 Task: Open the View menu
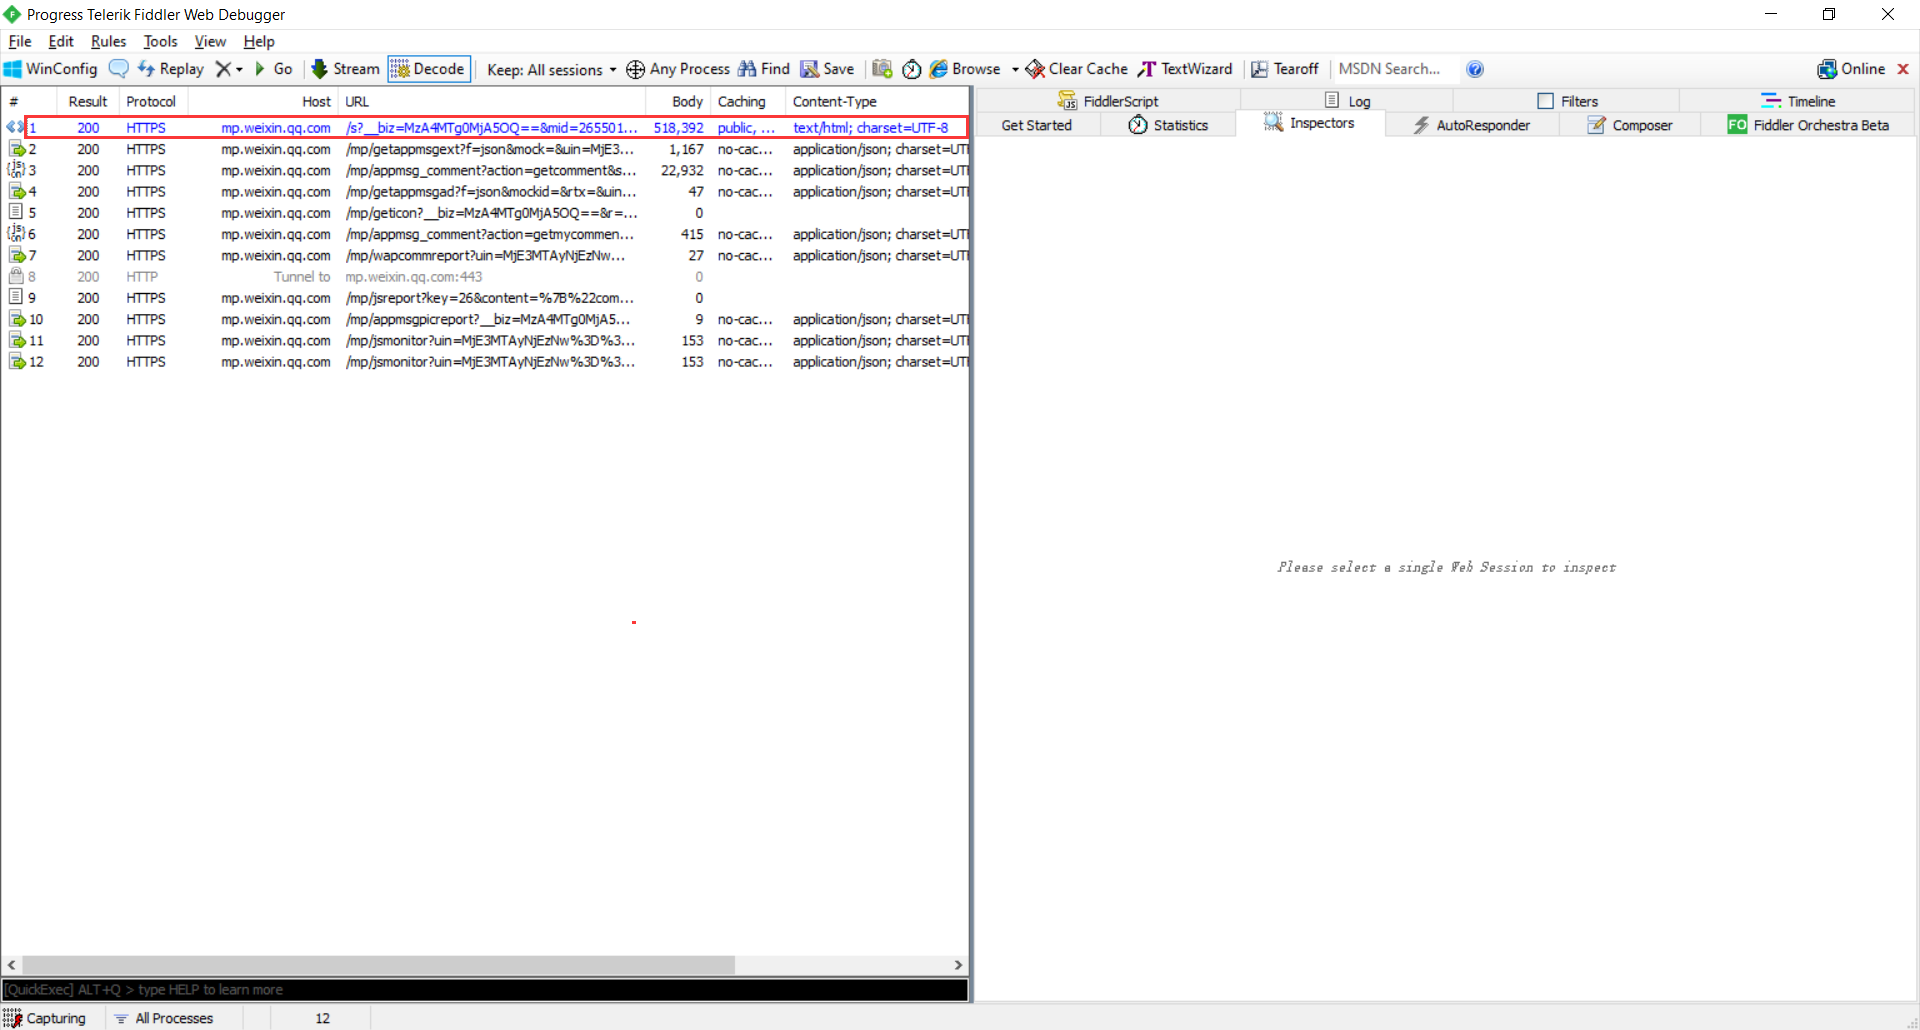coord(210,41)
